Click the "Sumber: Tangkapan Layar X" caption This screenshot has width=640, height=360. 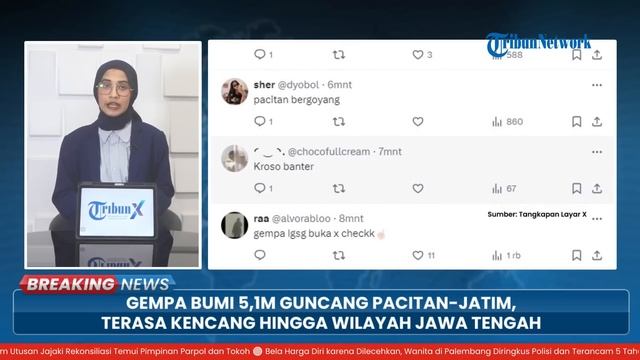[537, 214]
